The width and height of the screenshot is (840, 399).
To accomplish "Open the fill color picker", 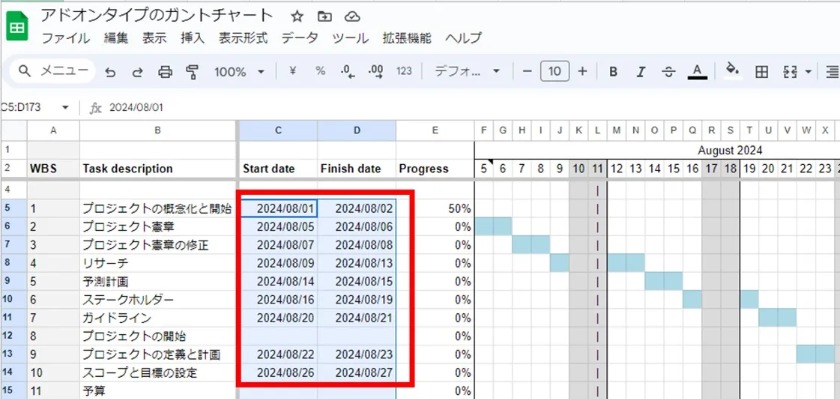I will [733, 71].
